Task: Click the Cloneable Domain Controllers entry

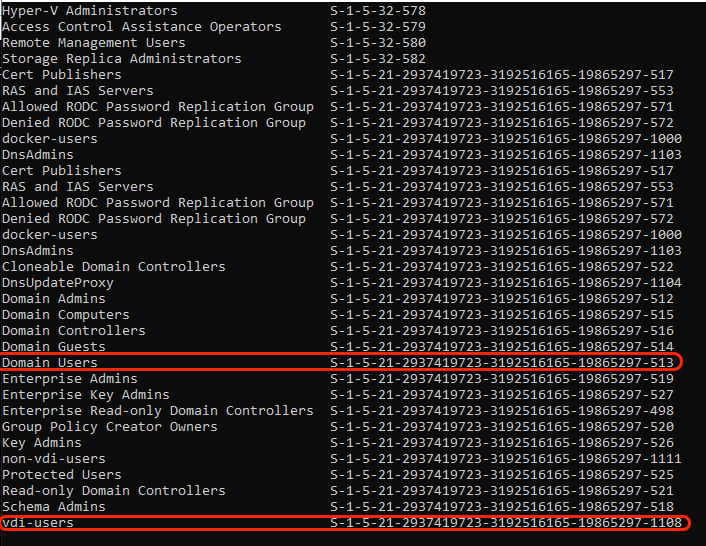Action: click(x=113, y=267)
